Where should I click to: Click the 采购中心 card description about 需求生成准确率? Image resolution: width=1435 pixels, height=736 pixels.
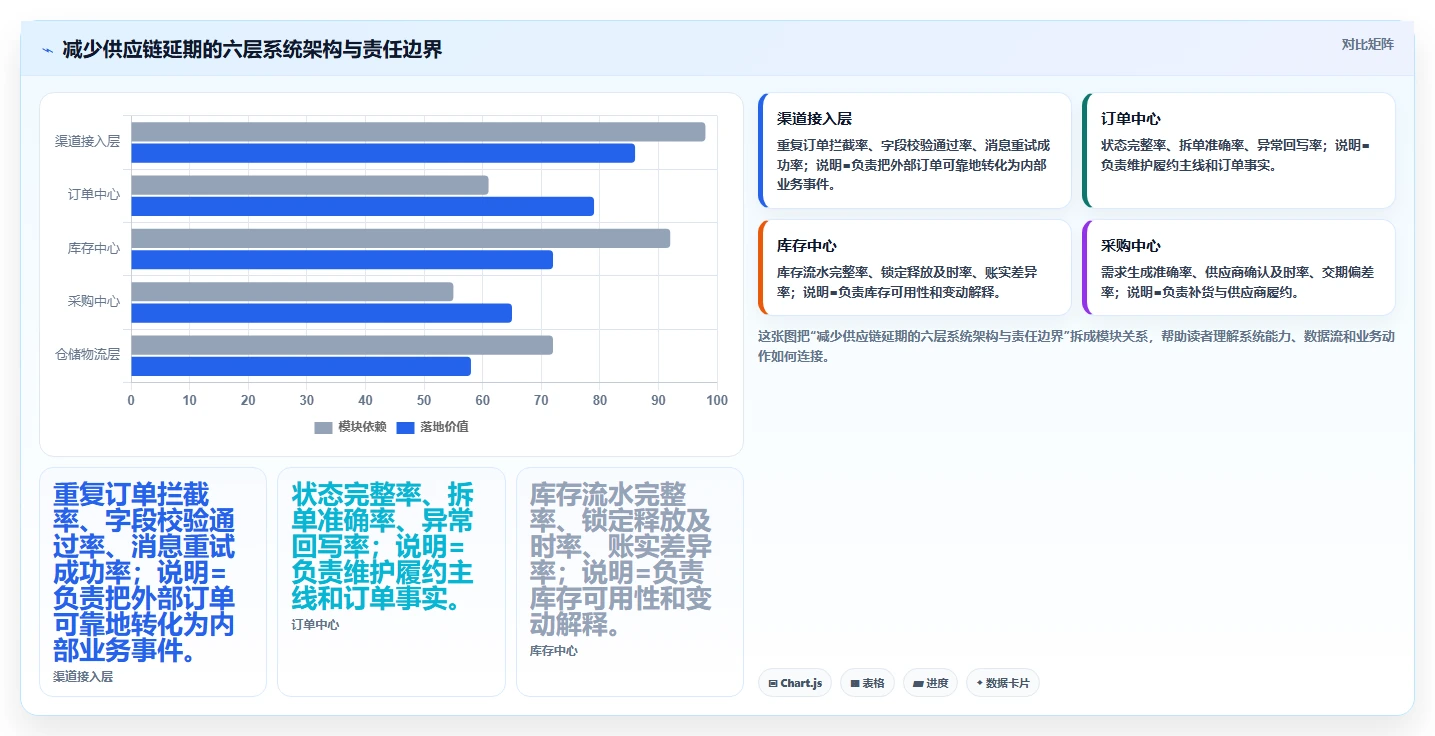(x=1237, y=282)
